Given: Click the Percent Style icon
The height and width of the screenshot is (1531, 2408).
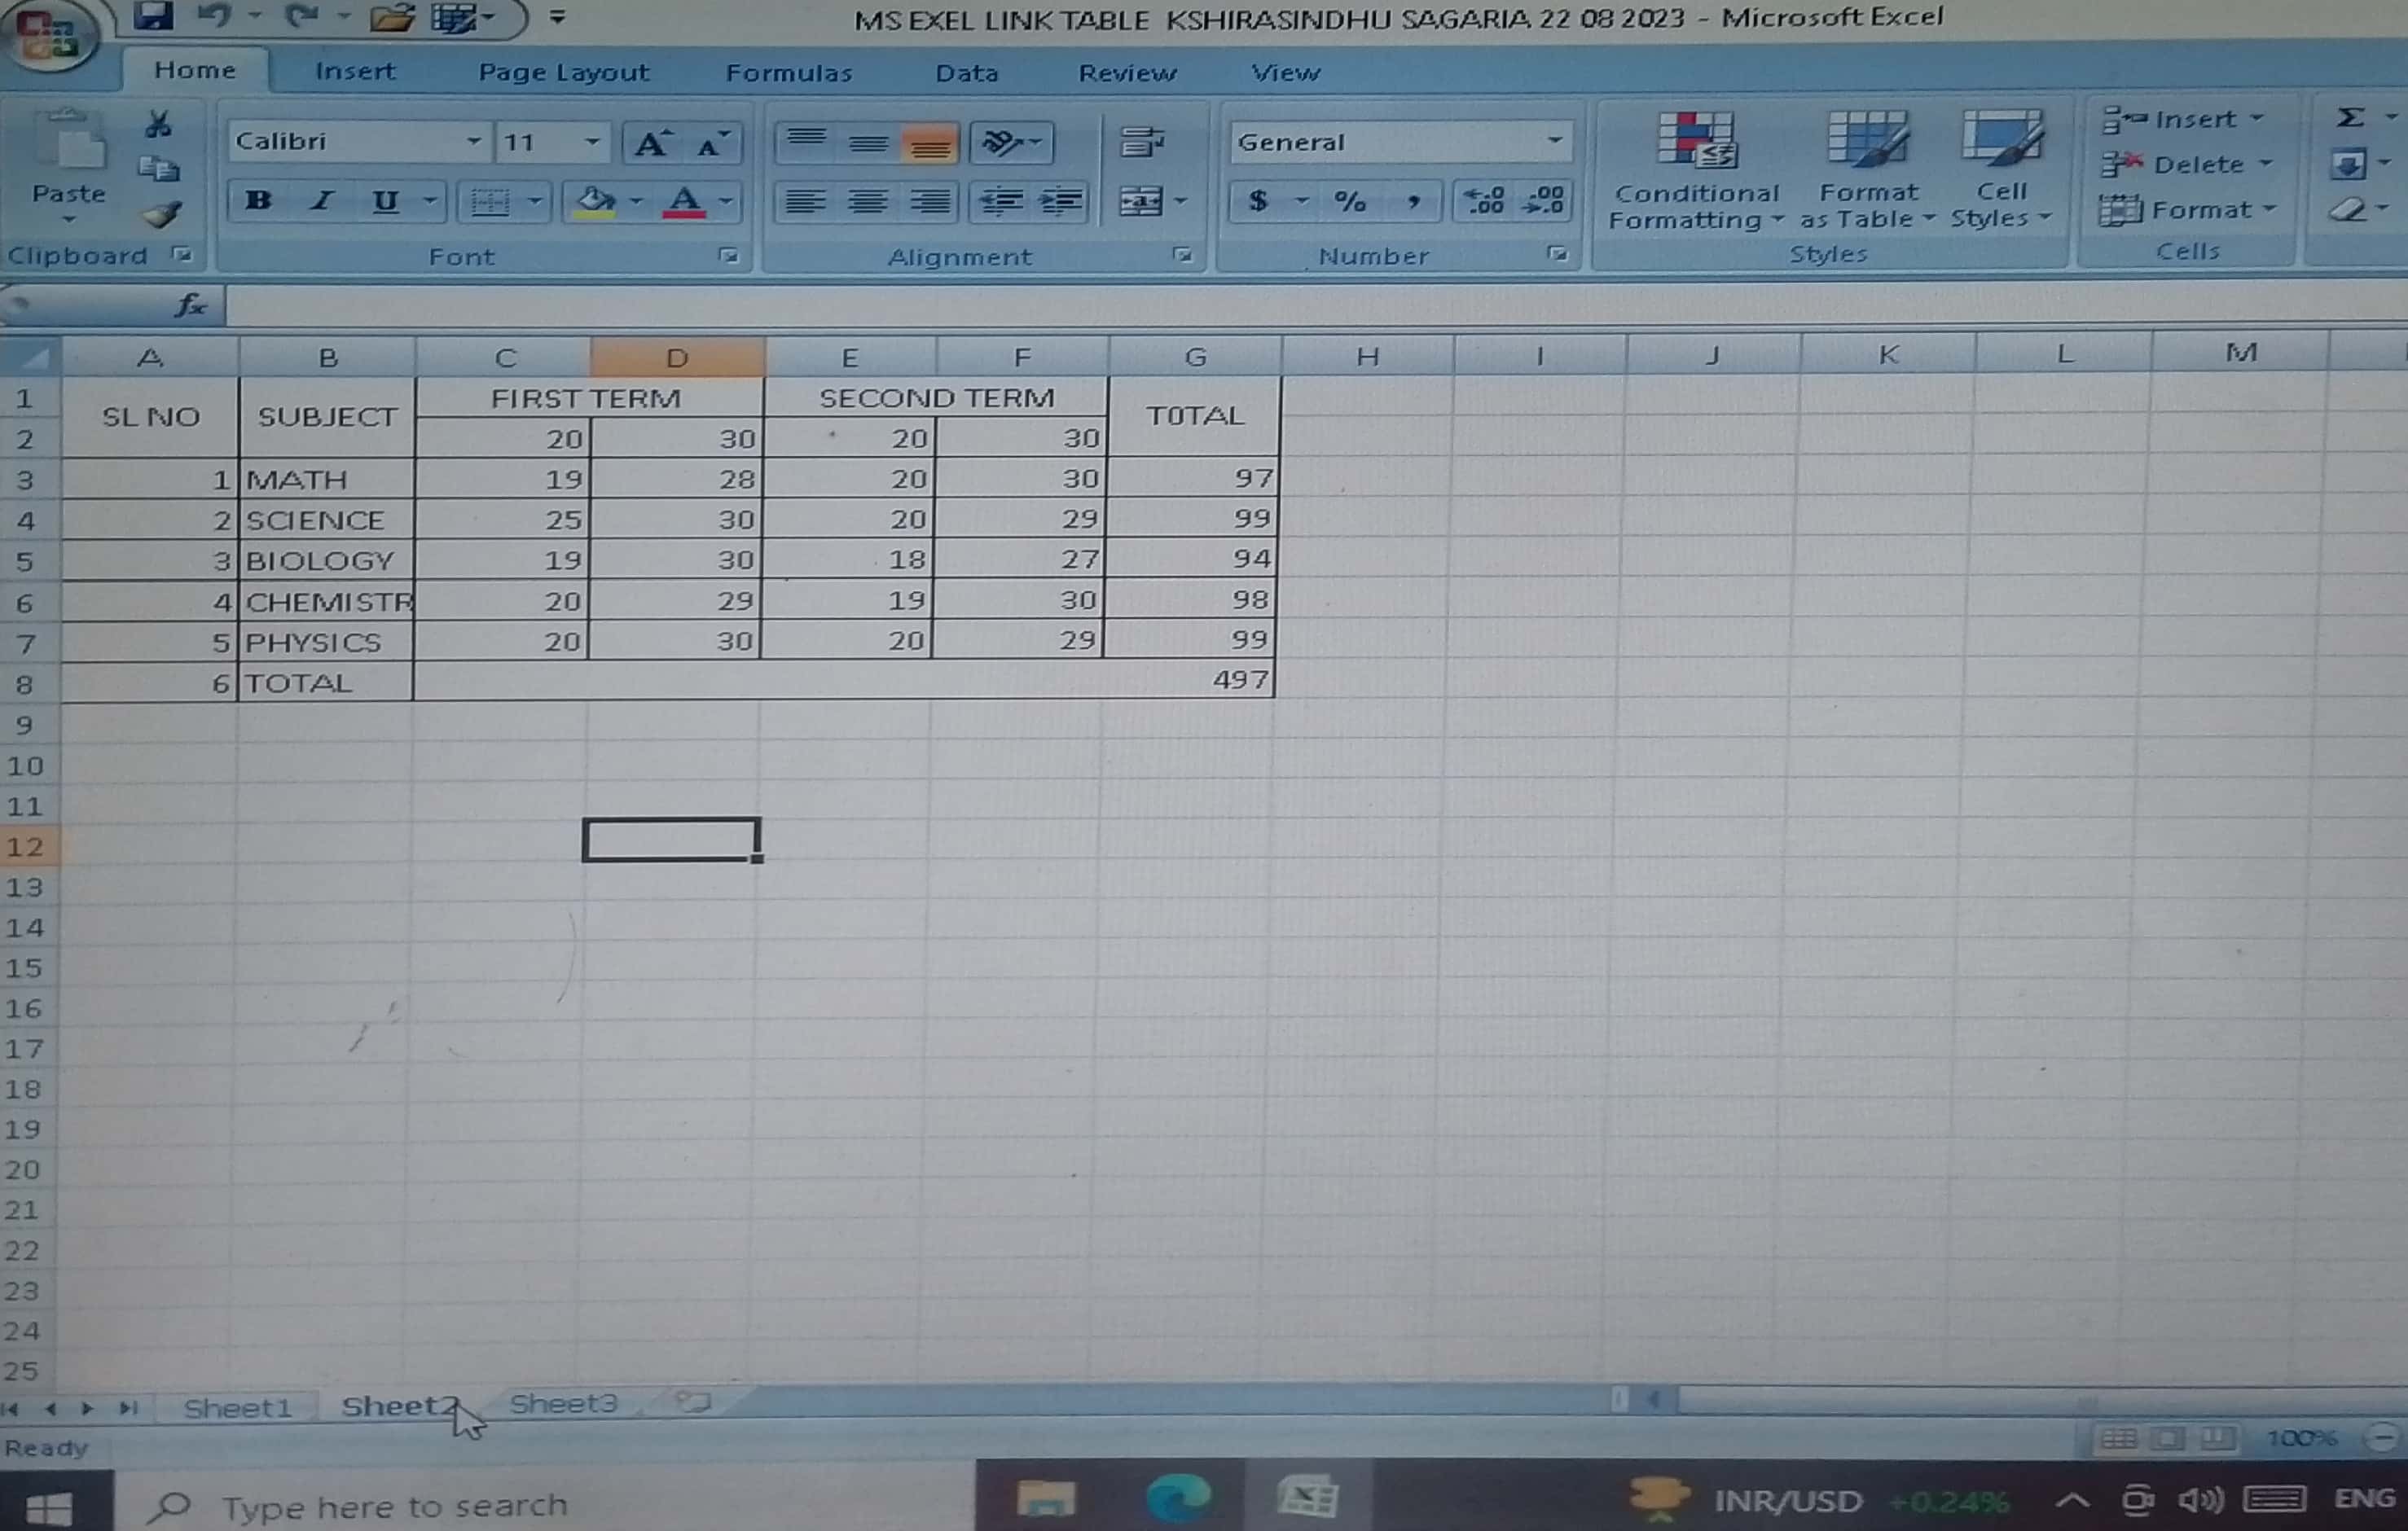Looking at the screenshot, I should point(1349,202).
